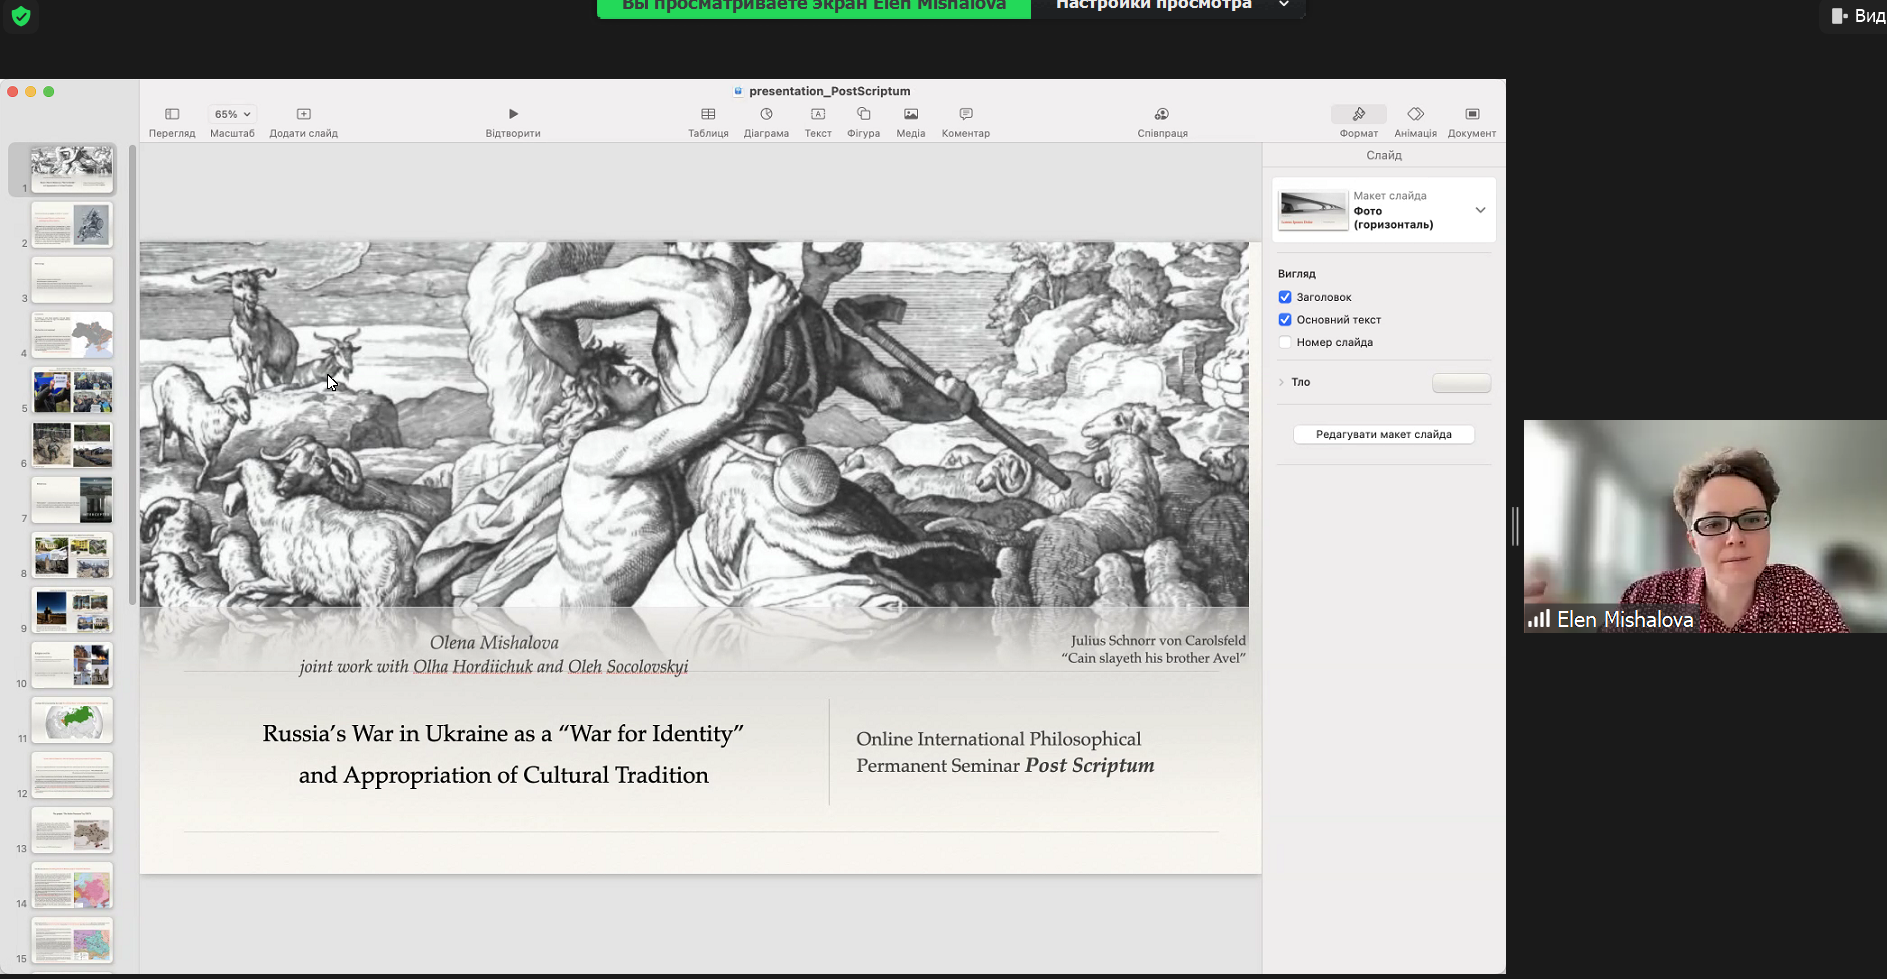Image resolution: width=1887 pixels, height=979 pixels.
Task: Click the Zoom green shield encryption icon
Action: point(20,15)
